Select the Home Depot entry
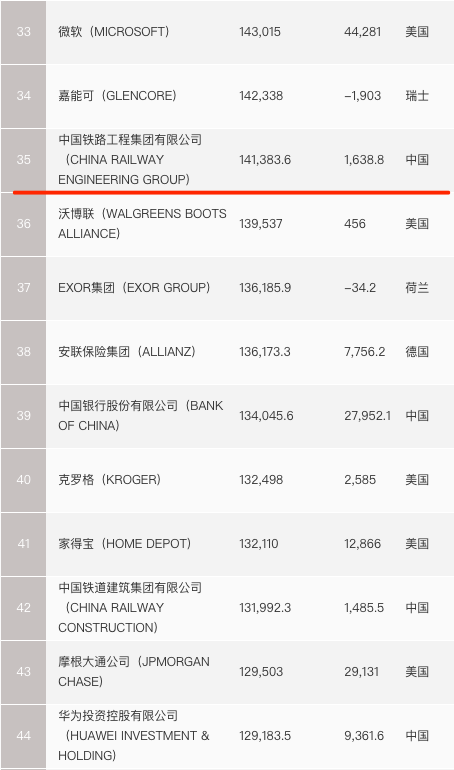The height and width of the screenshot is (770, 454). 125,544
